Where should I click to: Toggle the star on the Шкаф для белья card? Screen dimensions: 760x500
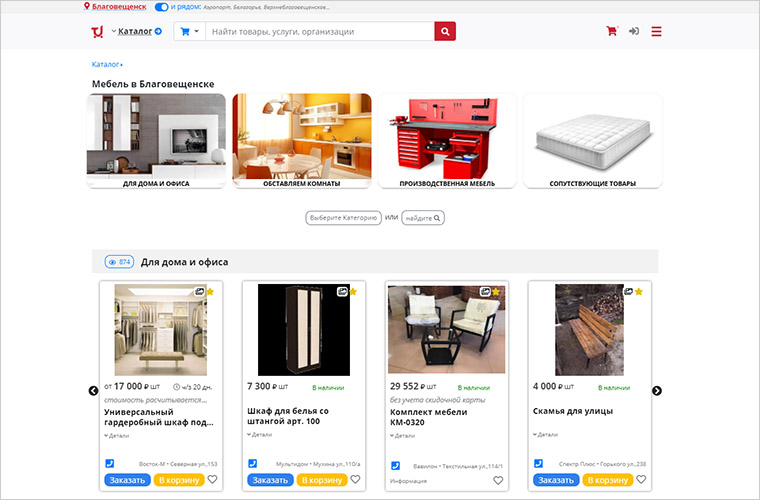click(x=353, y=292)
